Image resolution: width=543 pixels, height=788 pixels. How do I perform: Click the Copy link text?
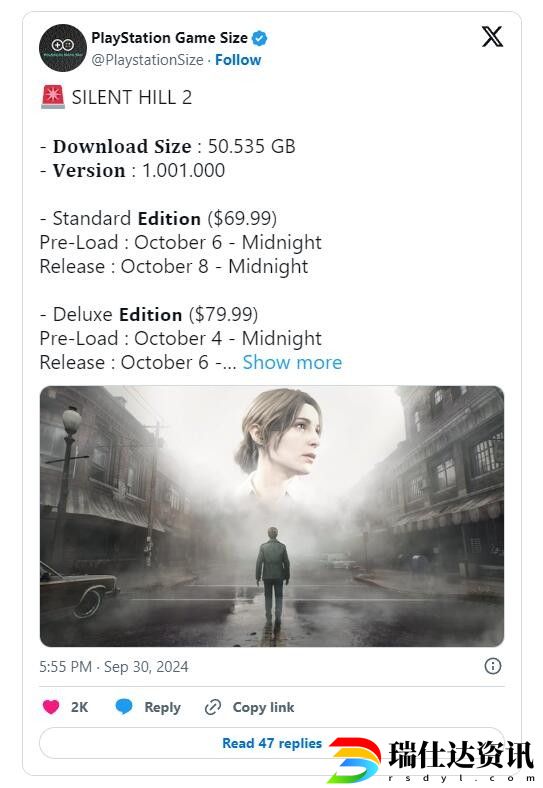pos(263,707)
